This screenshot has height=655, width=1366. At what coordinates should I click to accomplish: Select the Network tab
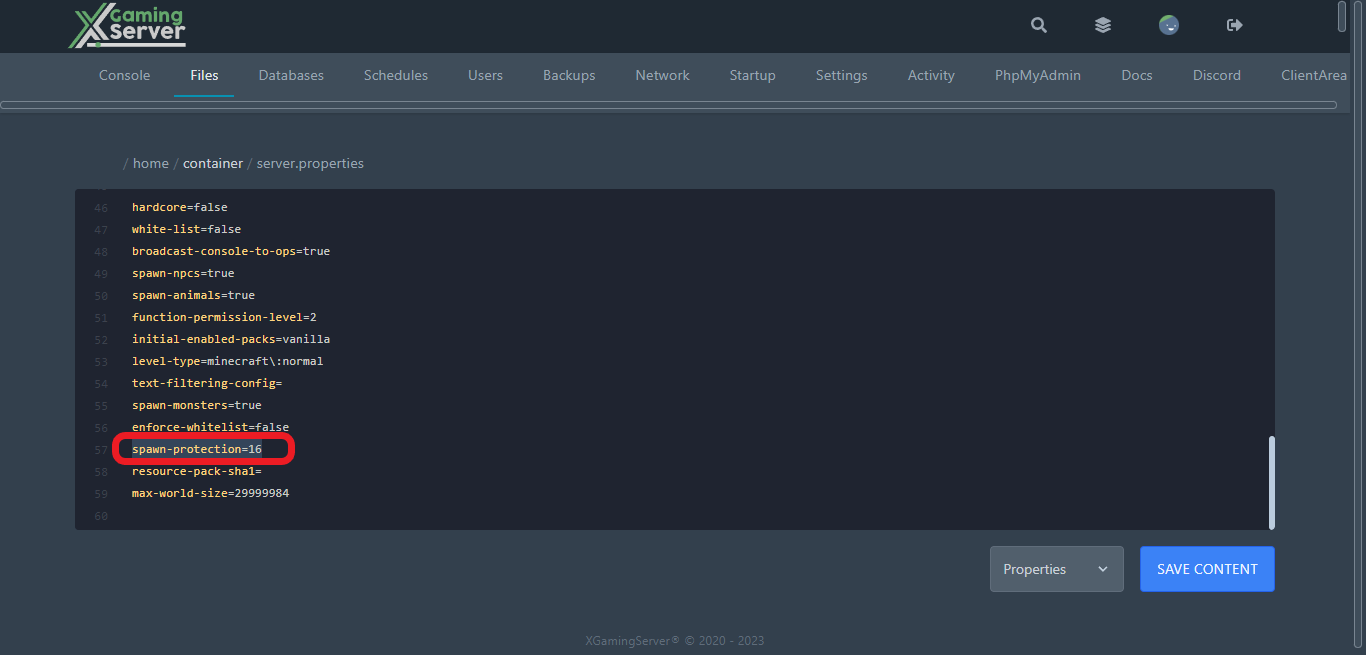click(x=662, y=75)
